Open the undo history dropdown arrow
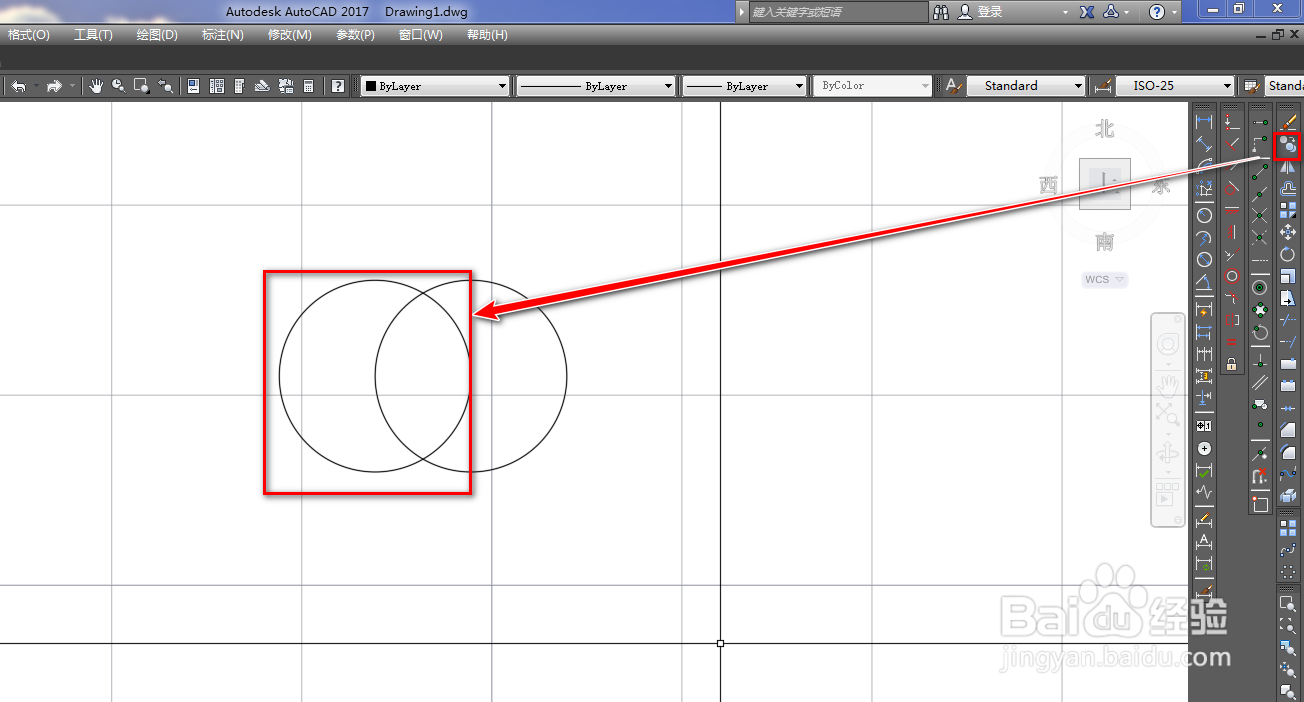1304x702 pixels. point(36,86)
